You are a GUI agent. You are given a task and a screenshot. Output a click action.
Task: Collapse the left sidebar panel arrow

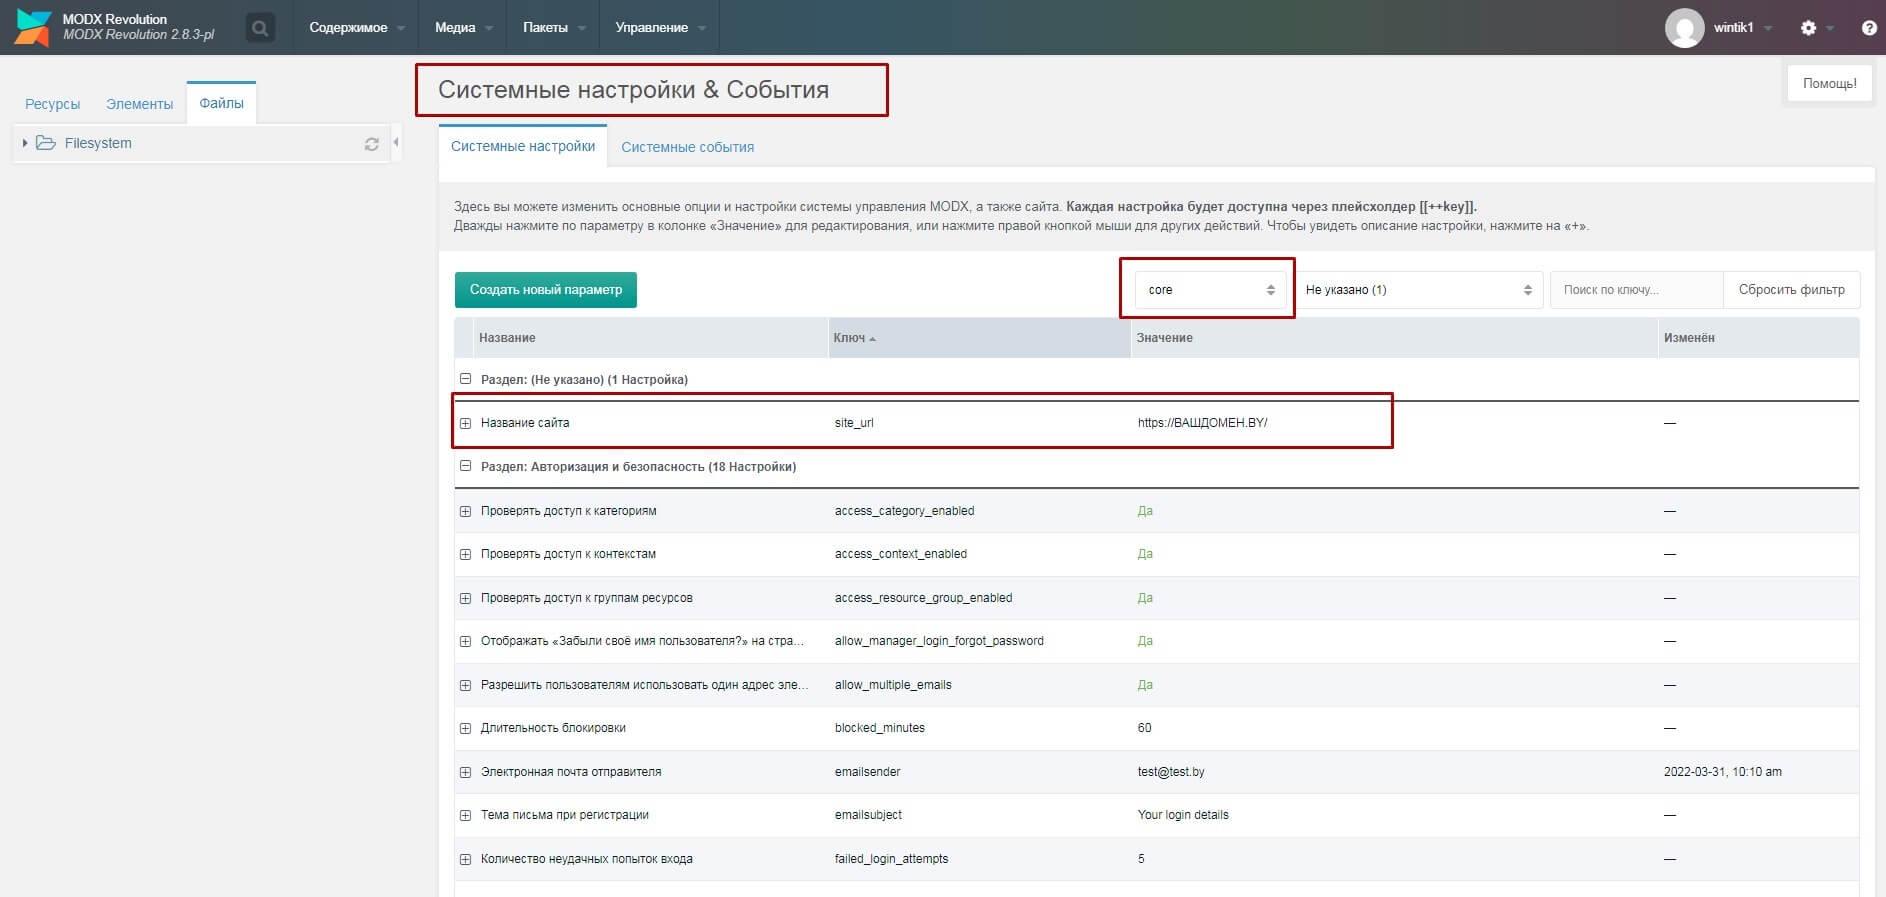pyautogui.click(x=396, y=143)
